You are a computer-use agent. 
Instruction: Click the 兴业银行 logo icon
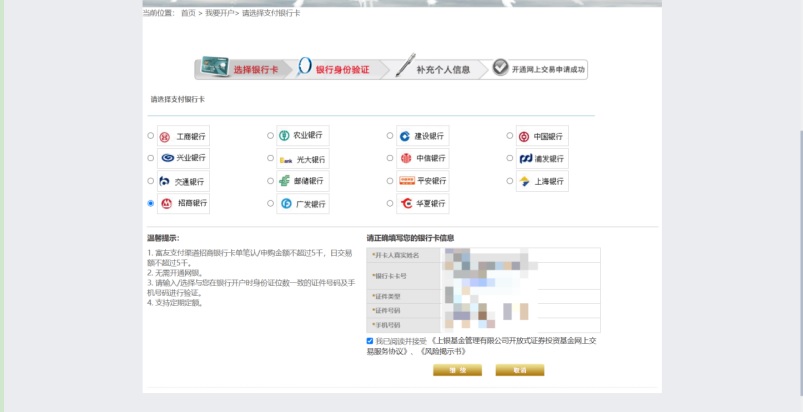166,158
